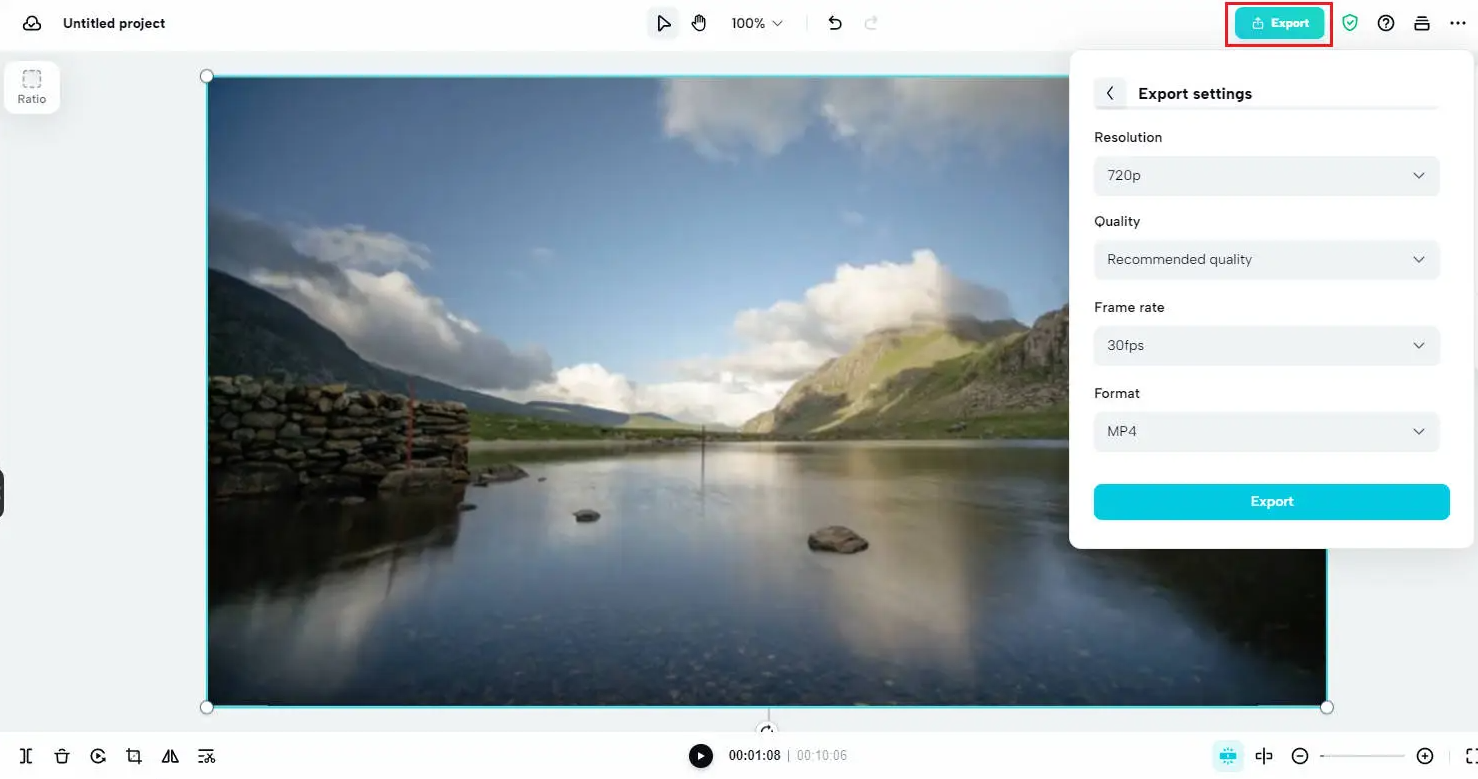The height and width of the screenshot is (779, 1478).
Task: Toggle the split-view icon near the zoom slider
Action: [x=1264, y=756]
